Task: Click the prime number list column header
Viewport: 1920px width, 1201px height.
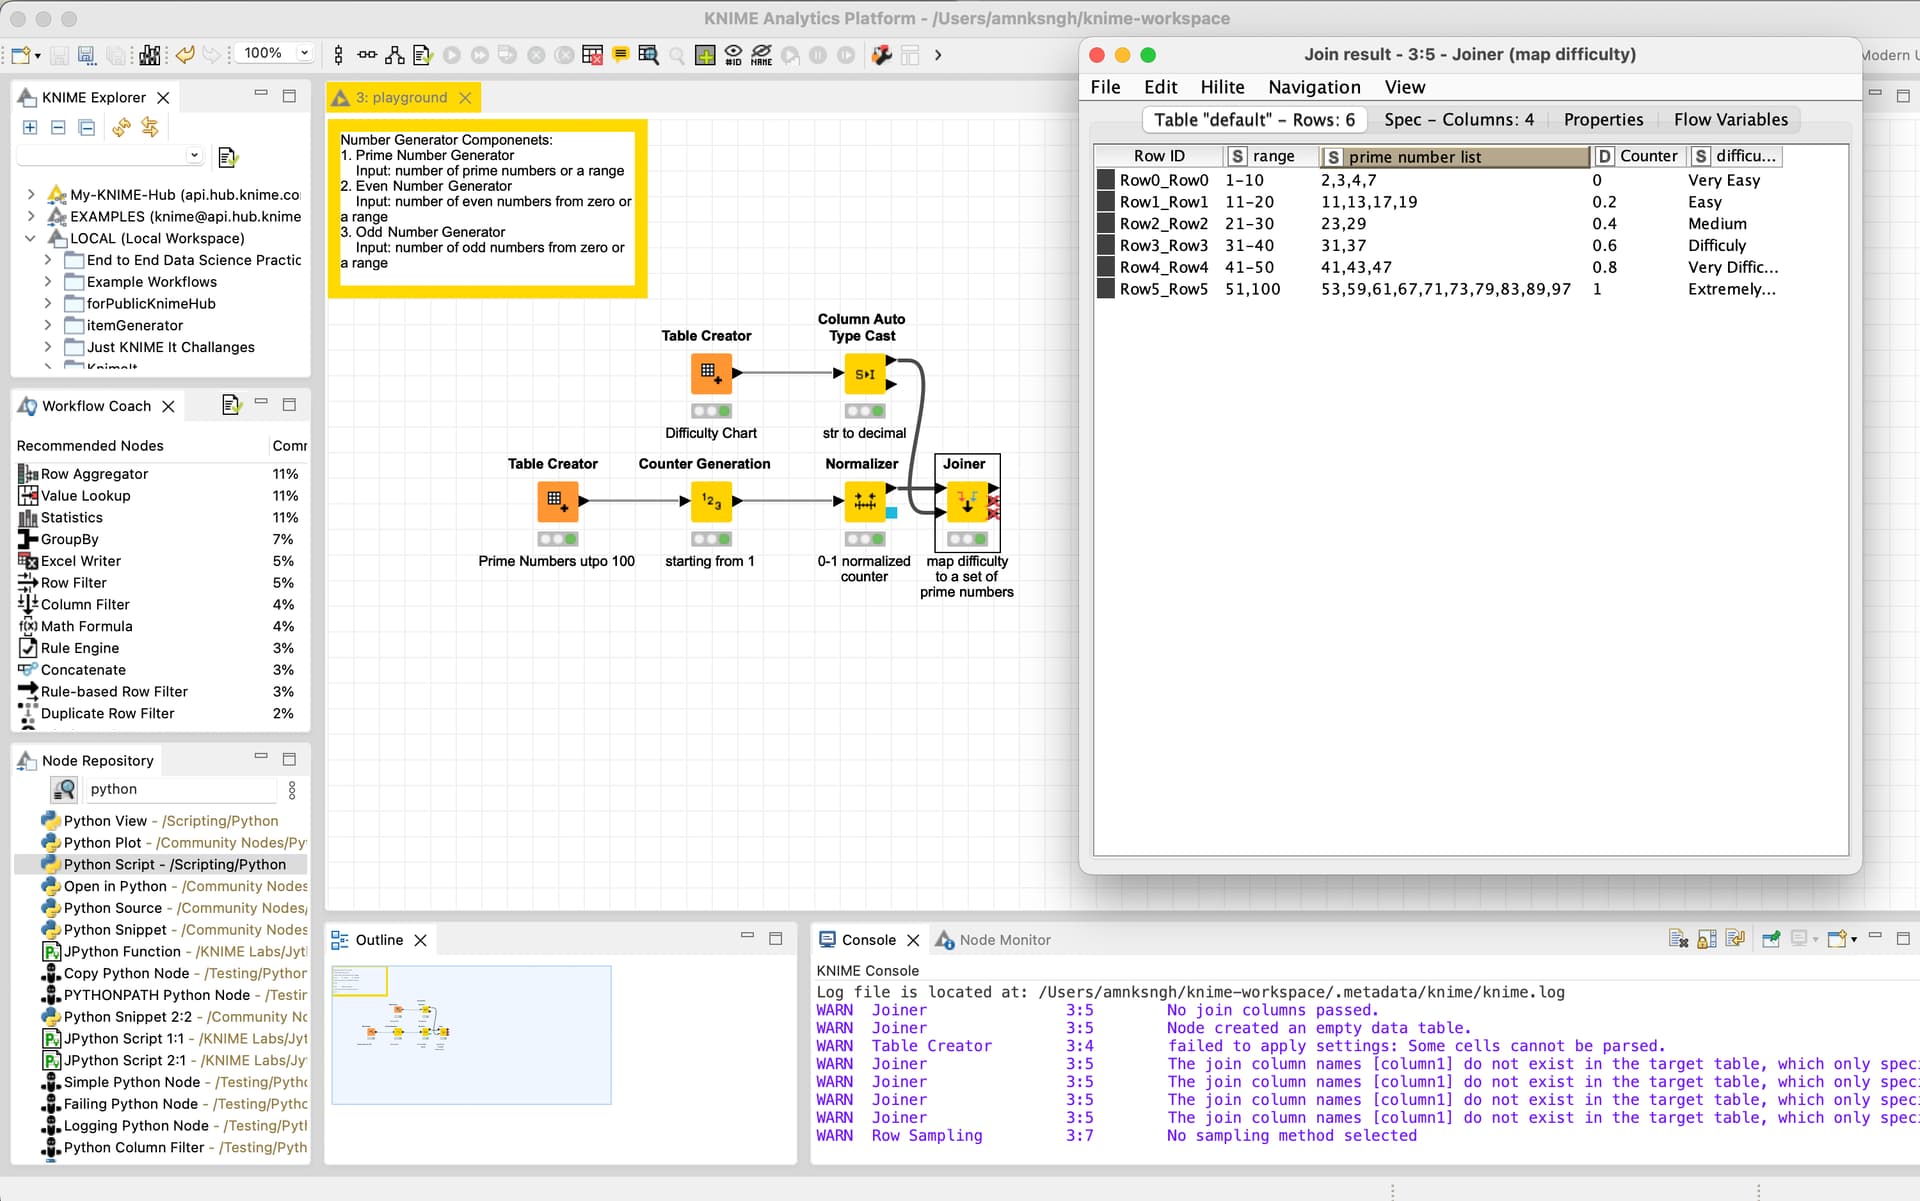Action: [1455, 157]
